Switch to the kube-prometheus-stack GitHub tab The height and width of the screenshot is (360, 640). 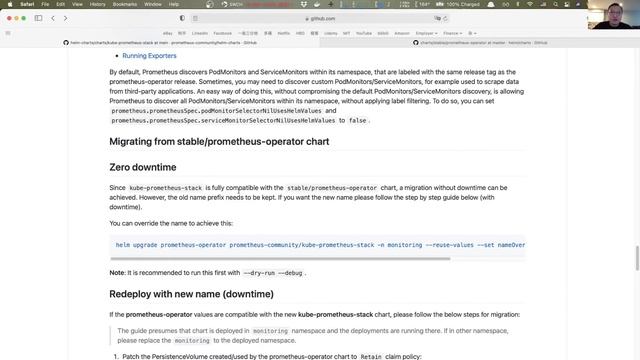pos(160,42)
